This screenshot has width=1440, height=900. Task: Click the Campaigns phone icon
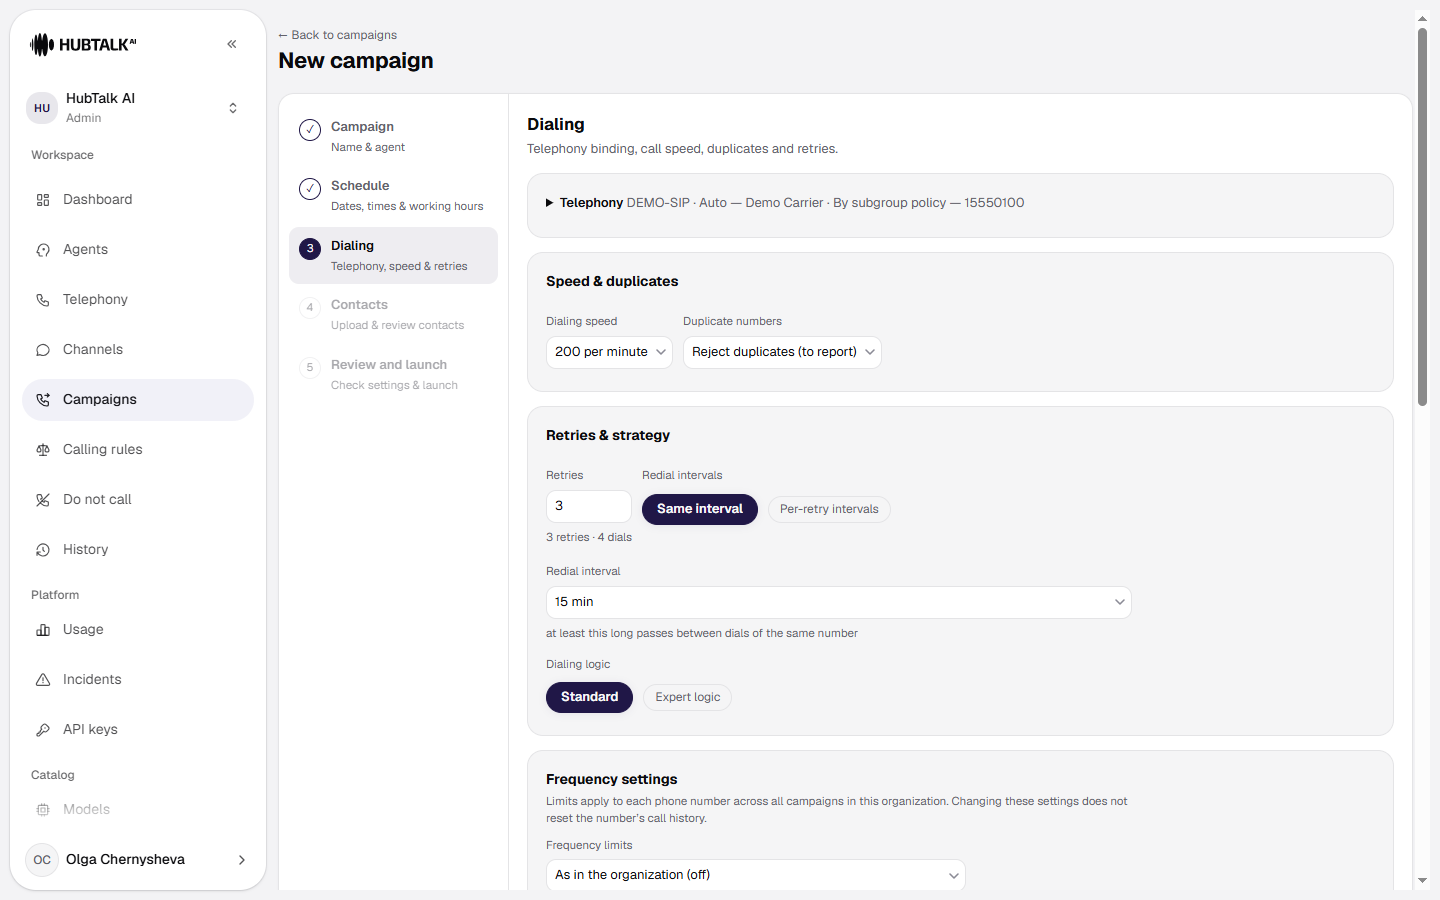pos(43,400)
